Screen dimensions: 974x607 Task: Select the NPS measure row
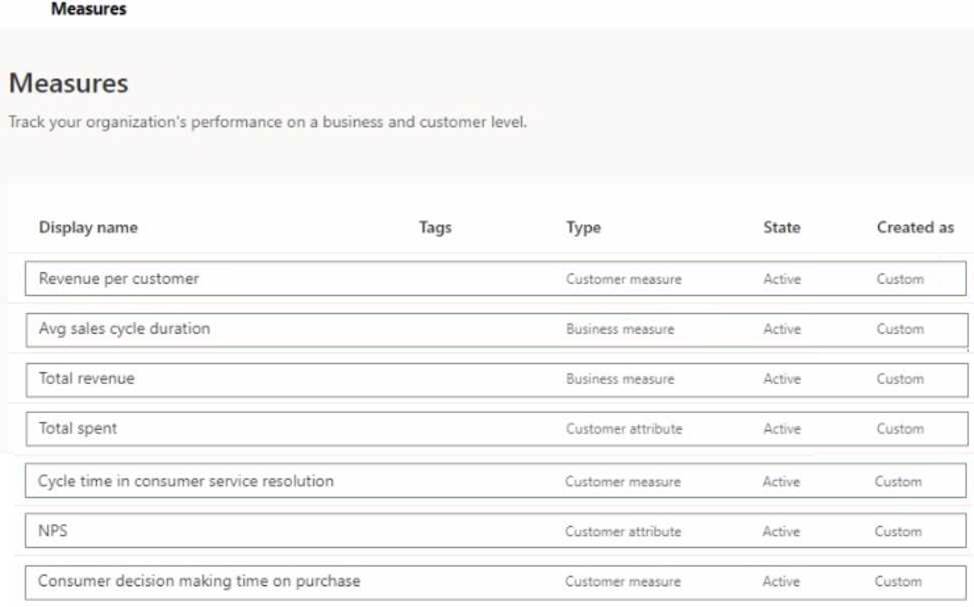point(496,531)
